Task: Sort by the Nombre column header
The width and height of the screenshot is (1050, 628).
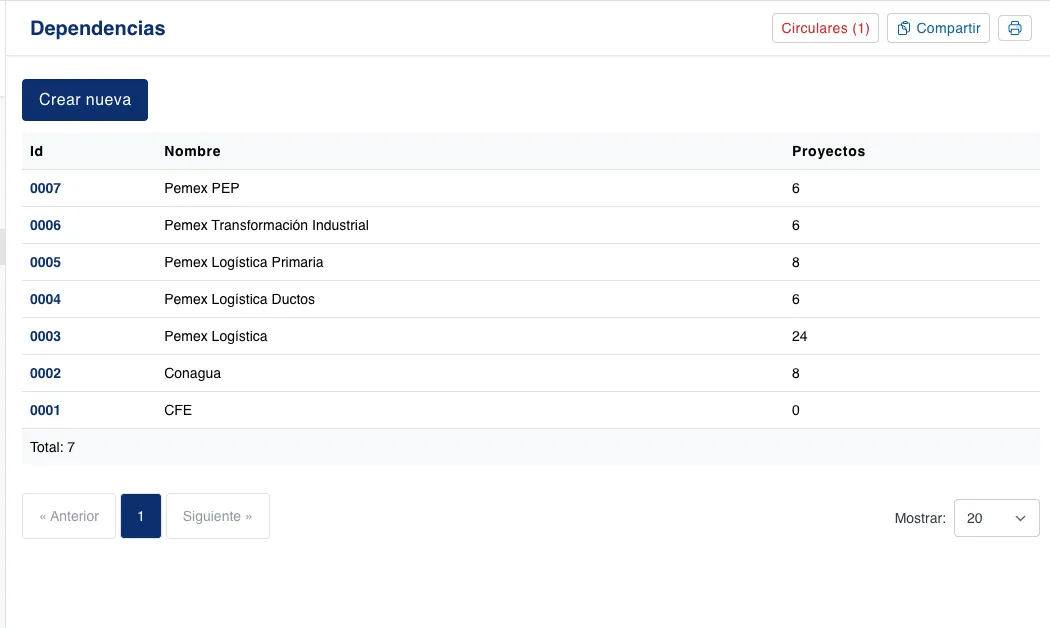Action: [192, 151]
